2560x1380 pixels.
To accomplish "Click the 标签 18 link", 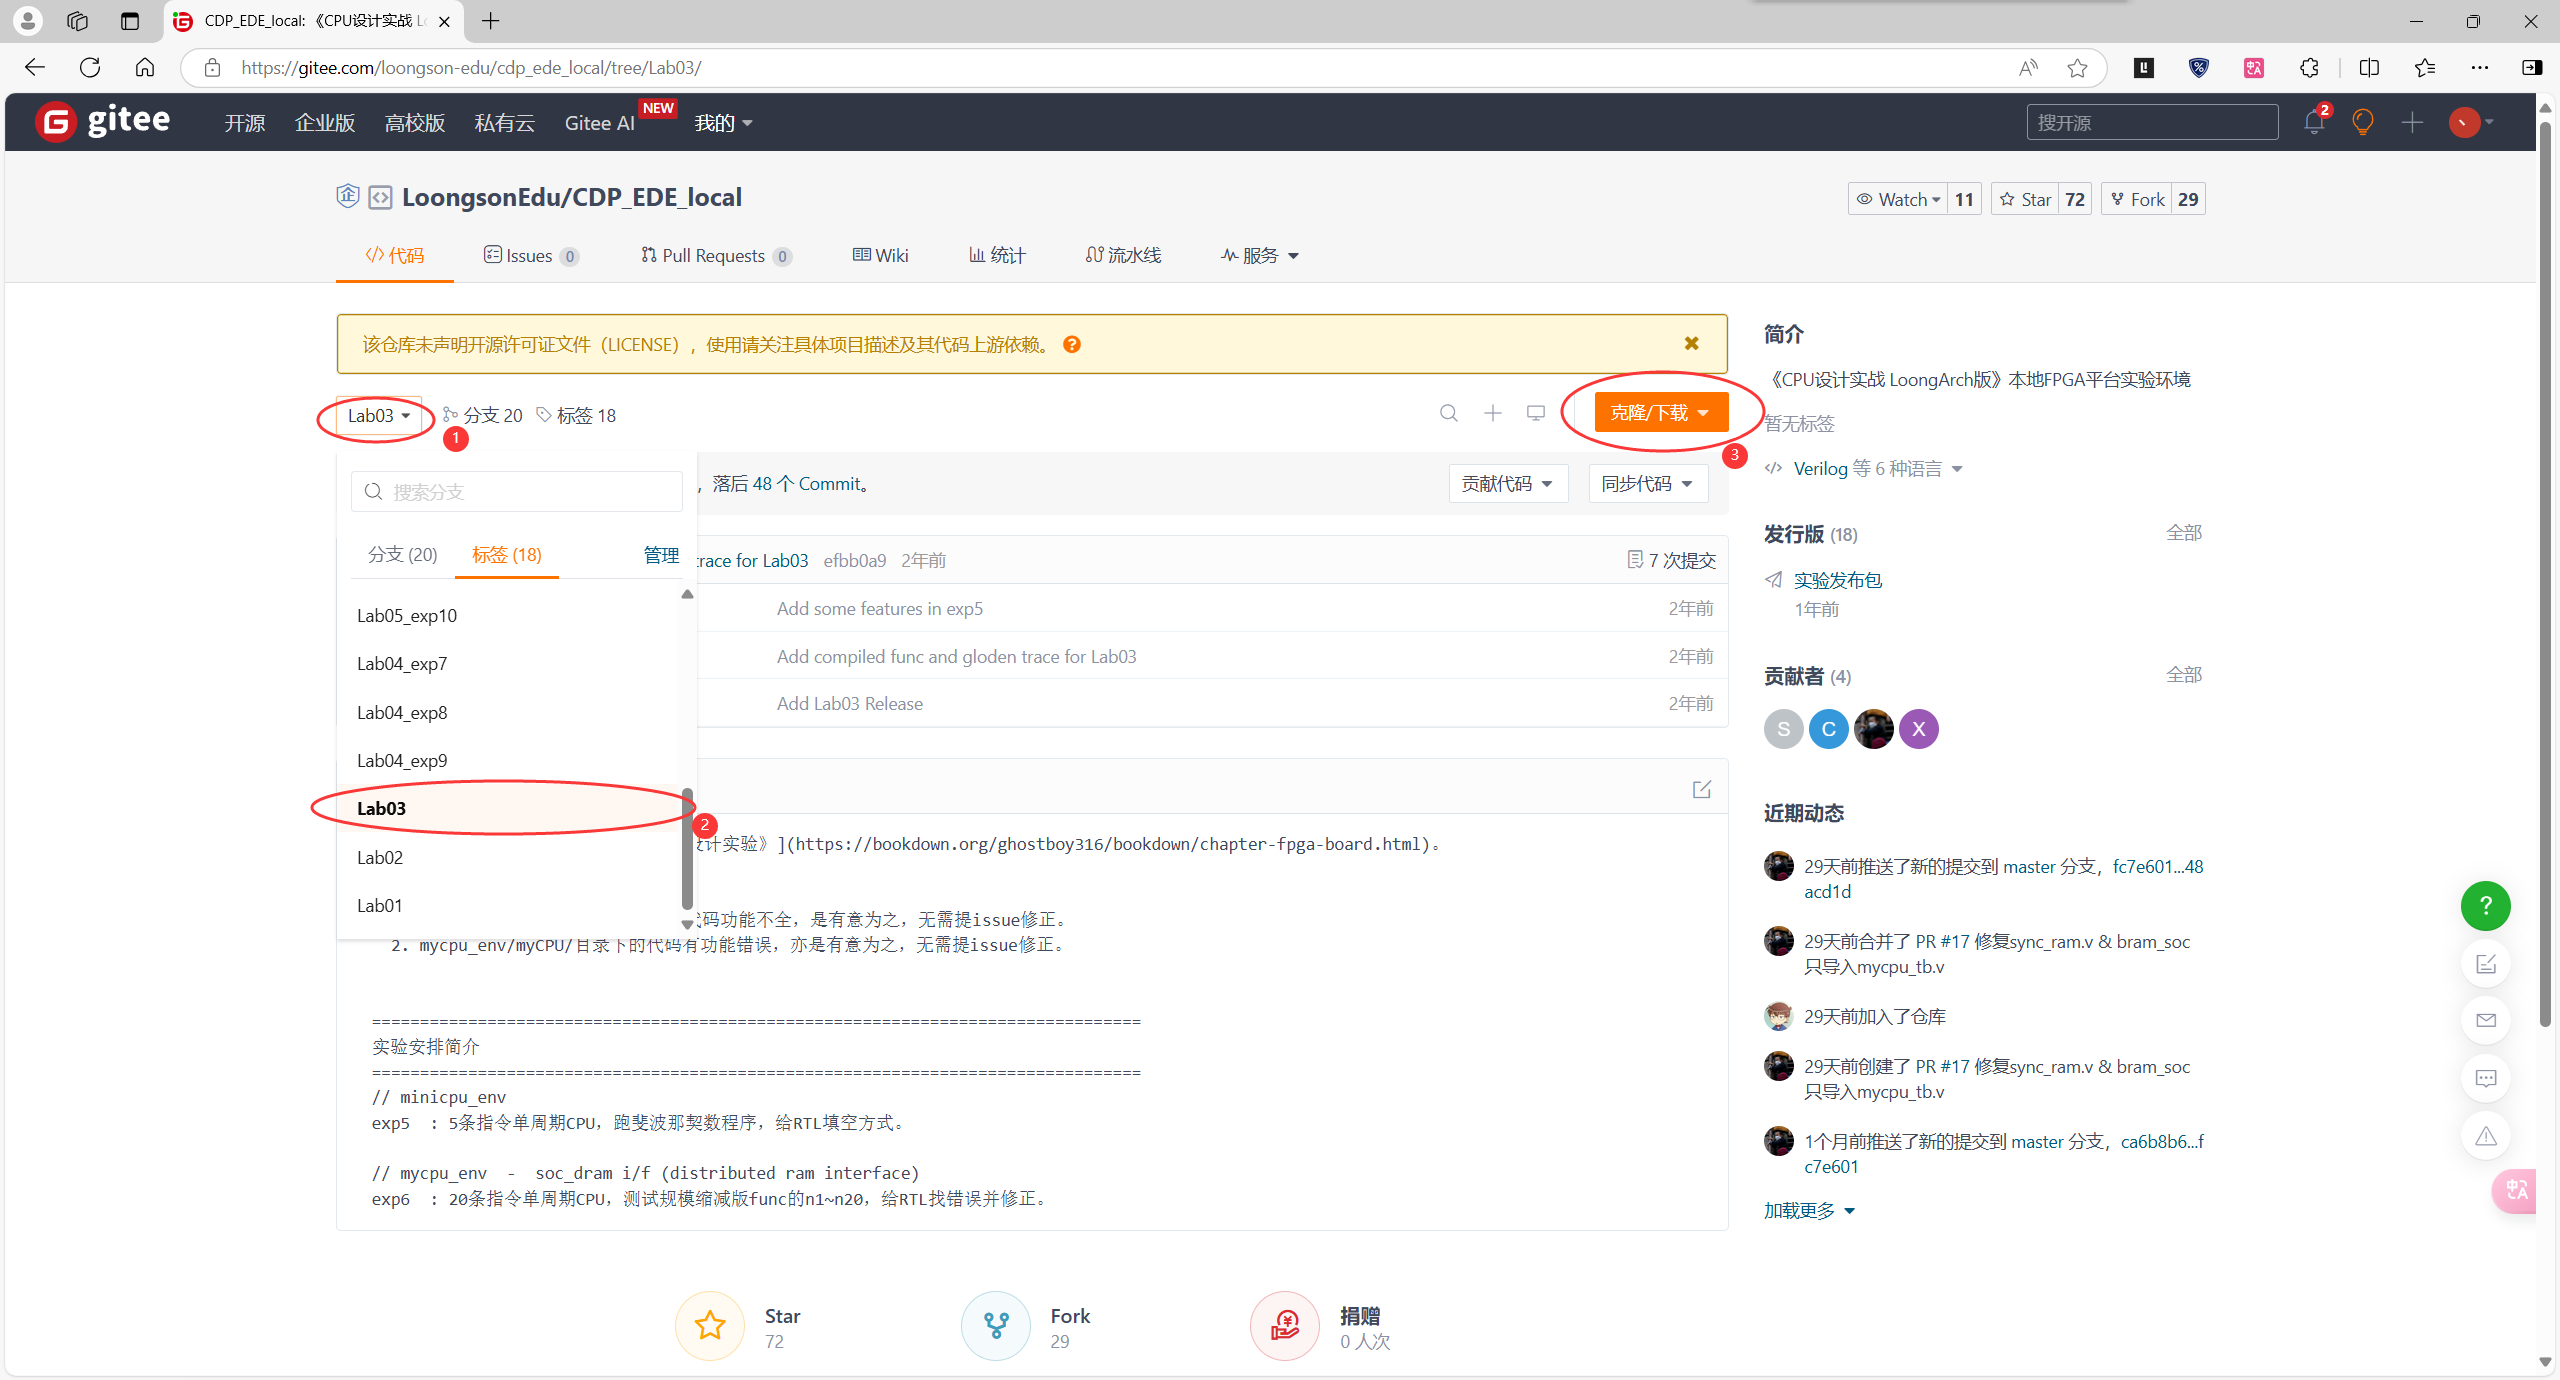I will click(x=577, y=416).
